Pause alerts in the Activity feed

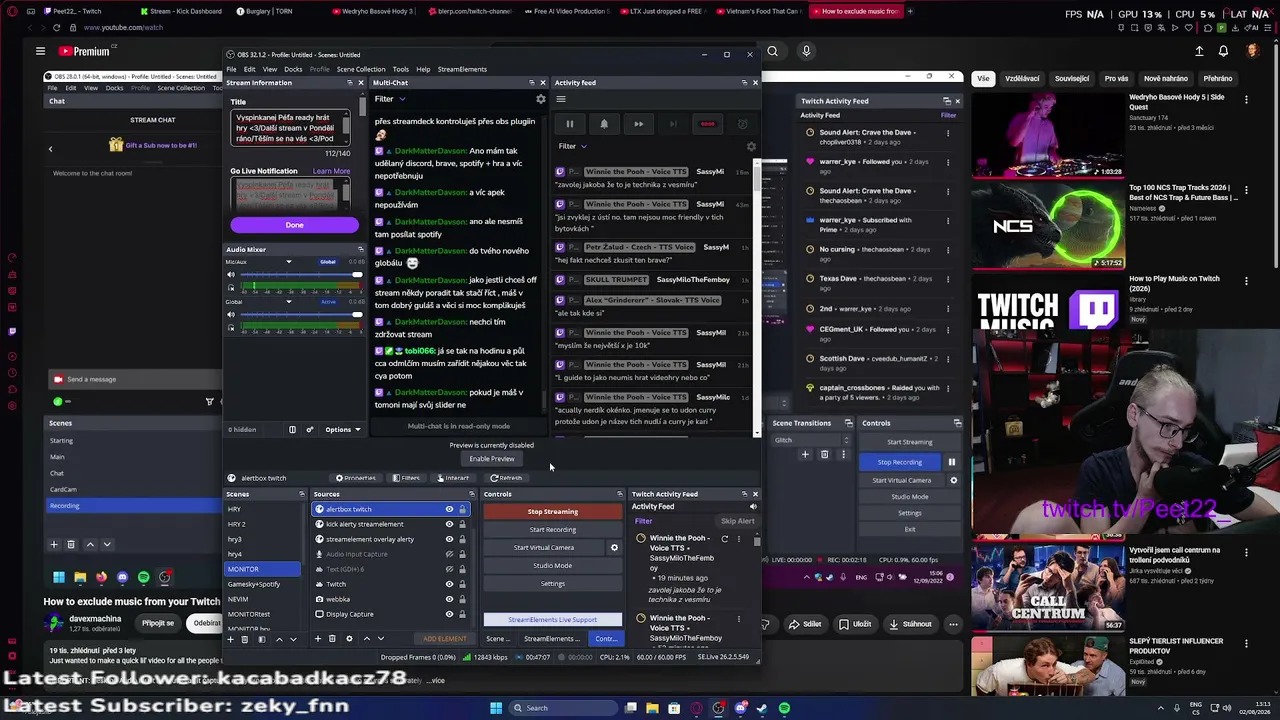[x=570, y=124]
